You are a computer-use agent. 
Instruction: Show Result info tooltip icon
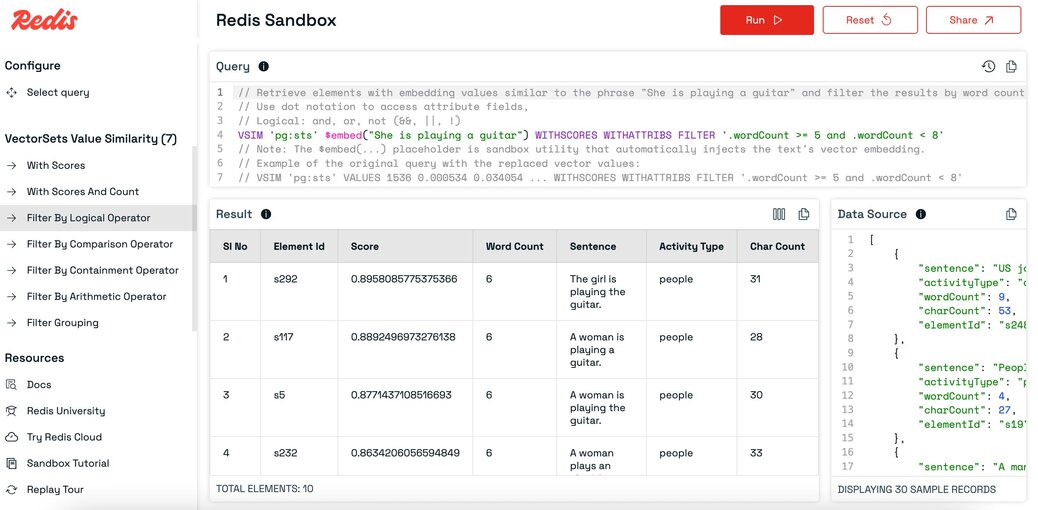point(266,214)
